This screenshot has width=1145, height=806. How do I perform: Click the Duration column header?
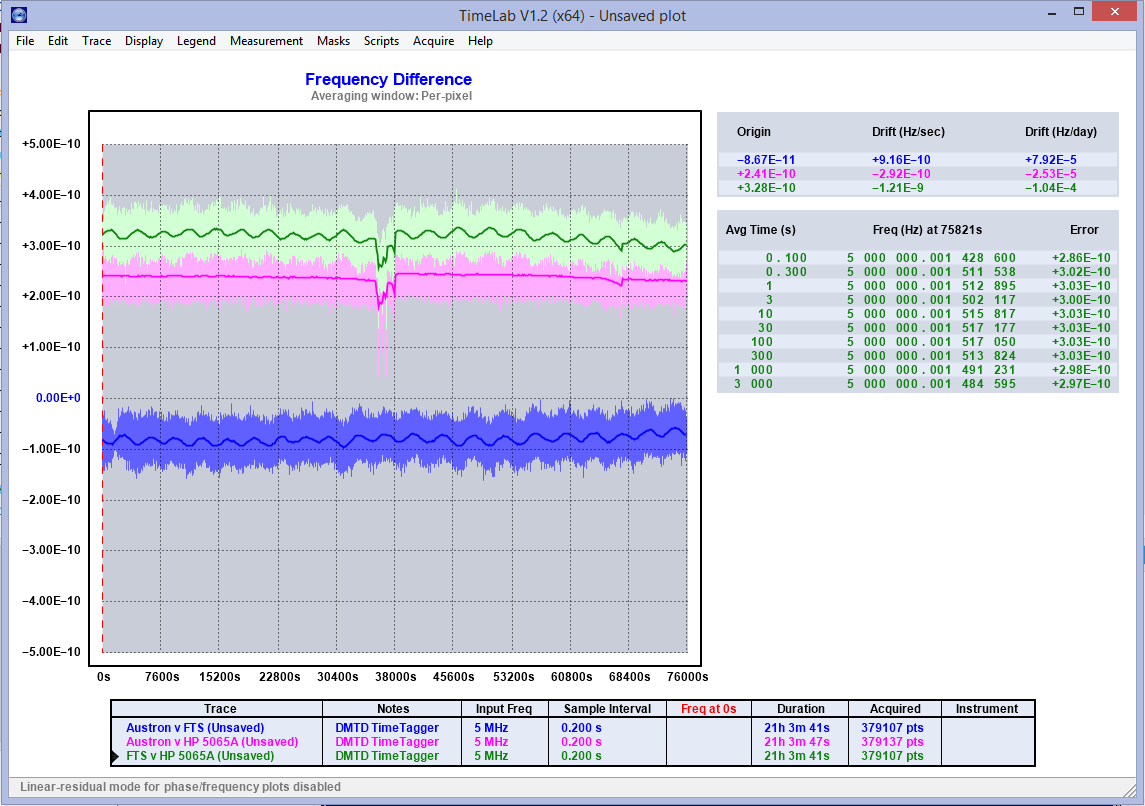(801, 709)
